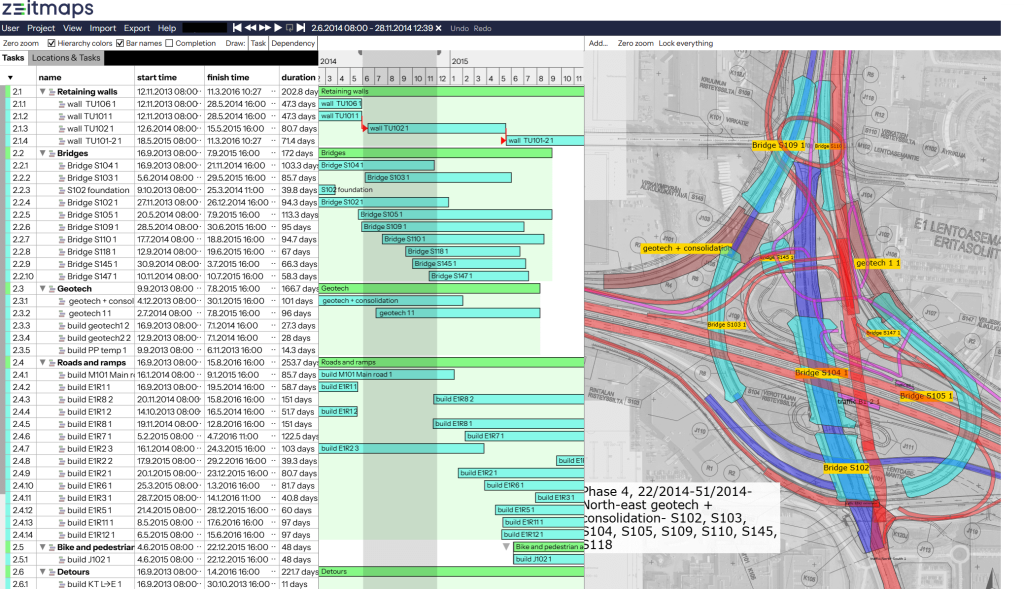Image resolution: width=1024 pixels, height=589 pixels.
Task: Toggle the Bar names checkbox
Action: [120, 43]
